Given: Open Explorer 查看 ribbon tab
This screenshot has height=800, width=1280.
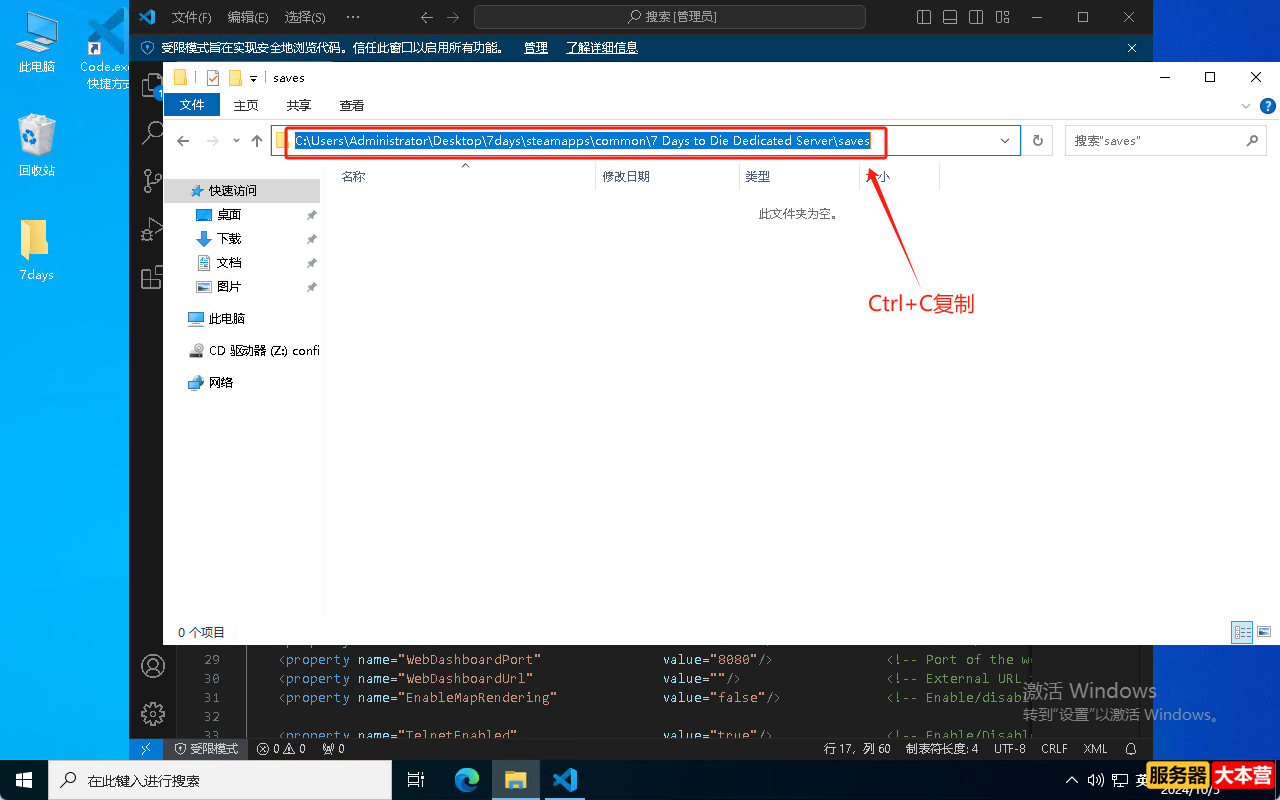Looking at the screenshot, I should point(352,105).
